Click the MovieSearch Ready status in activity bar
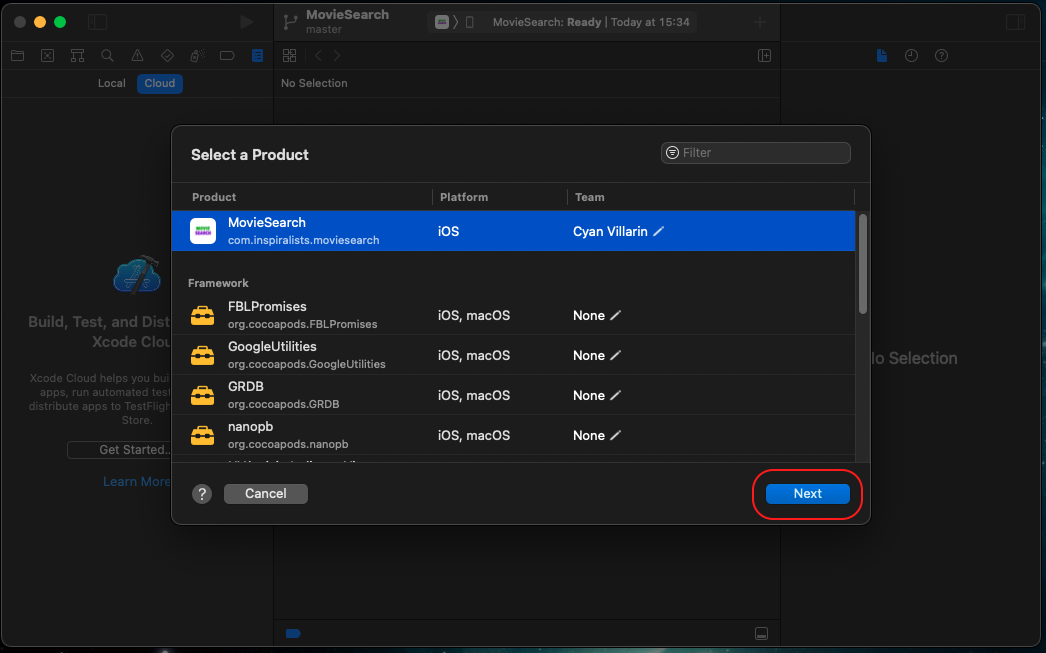1046x653 pixels. pos(591,22)
